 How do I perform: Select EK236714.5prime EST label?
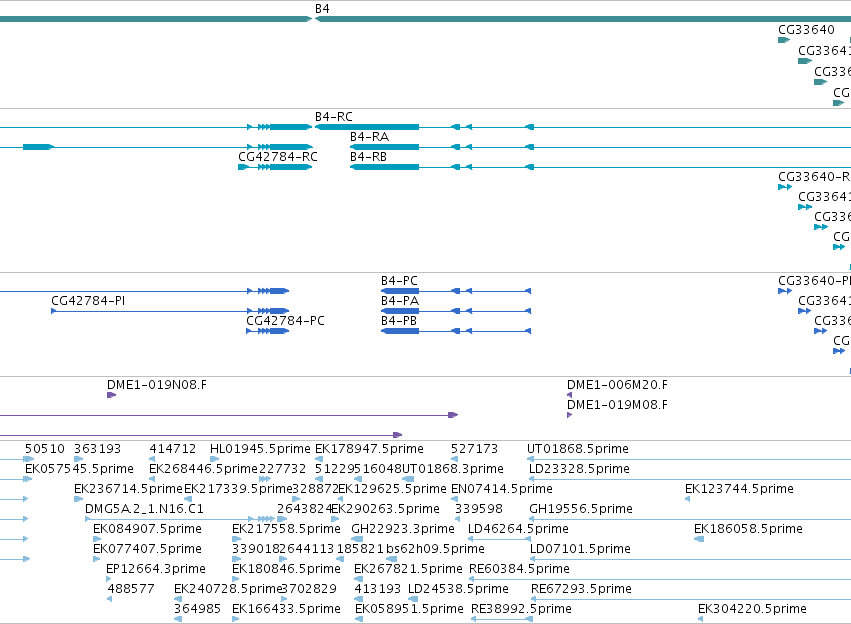tap(129, 489)
